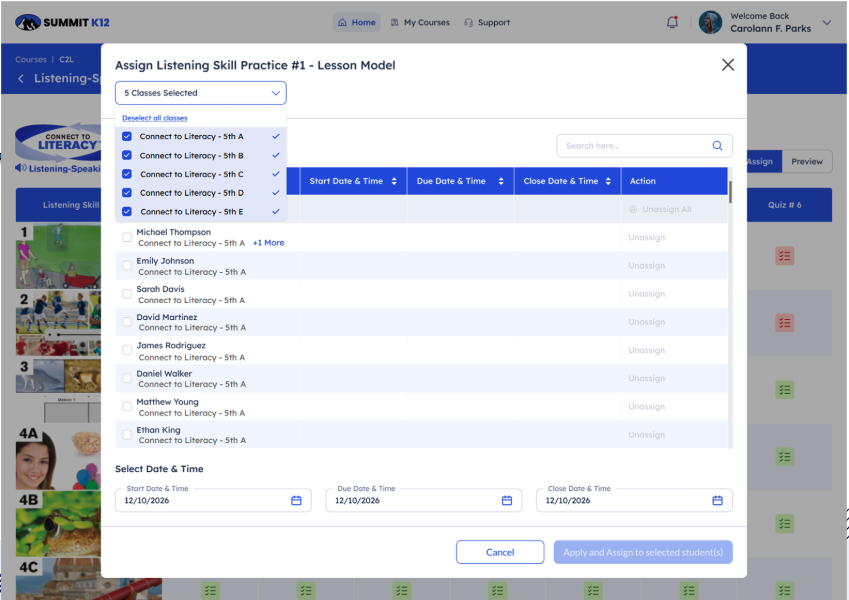
Task: Select the Sarah Davis checkbox
Action: point(127,294)
